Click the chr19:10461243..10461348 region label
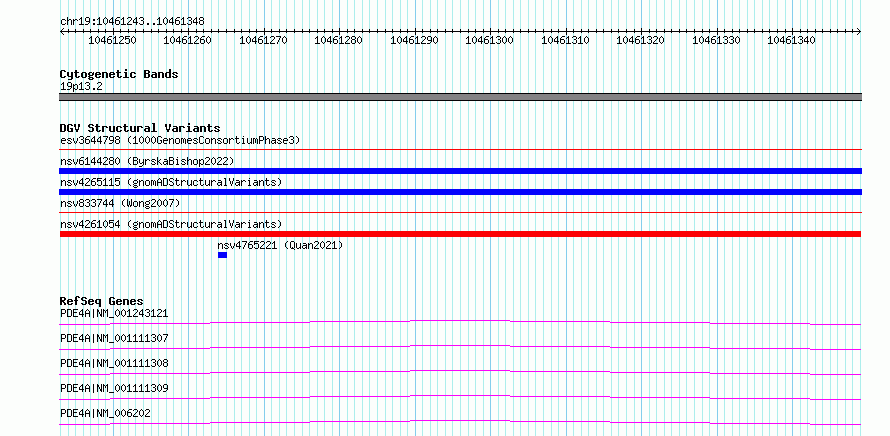Image resolution: width=890 pixels, height=436 pixels. click(132, 22)
